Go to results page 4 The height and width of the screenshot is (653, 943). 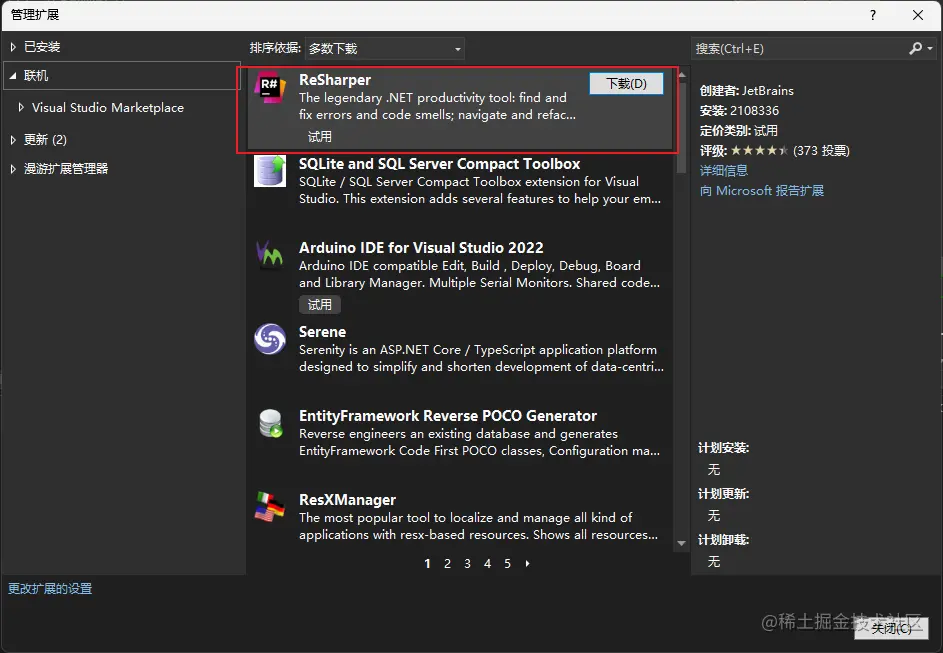[487, 563]
